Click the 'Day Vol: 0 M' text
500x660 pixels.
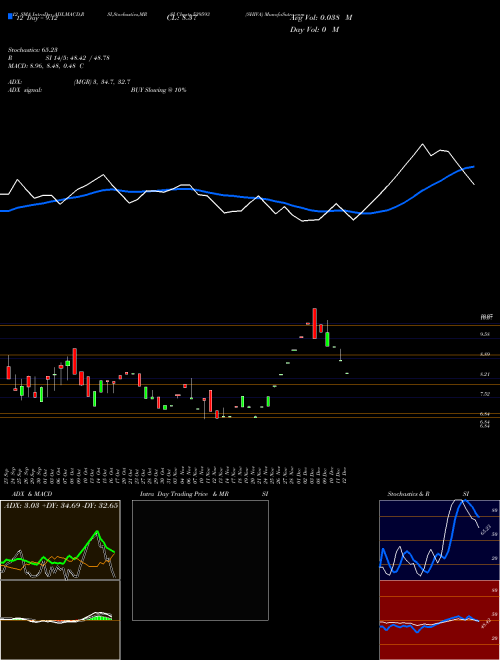point(314,30)
